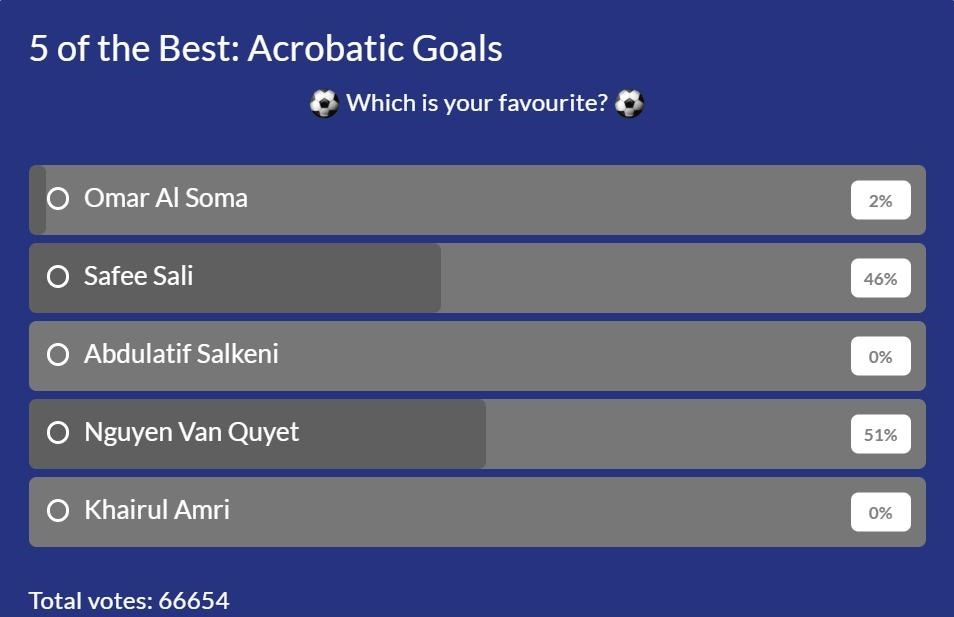
Task: Click the "Which is your favourite?" question text
Action: [477, 103]
